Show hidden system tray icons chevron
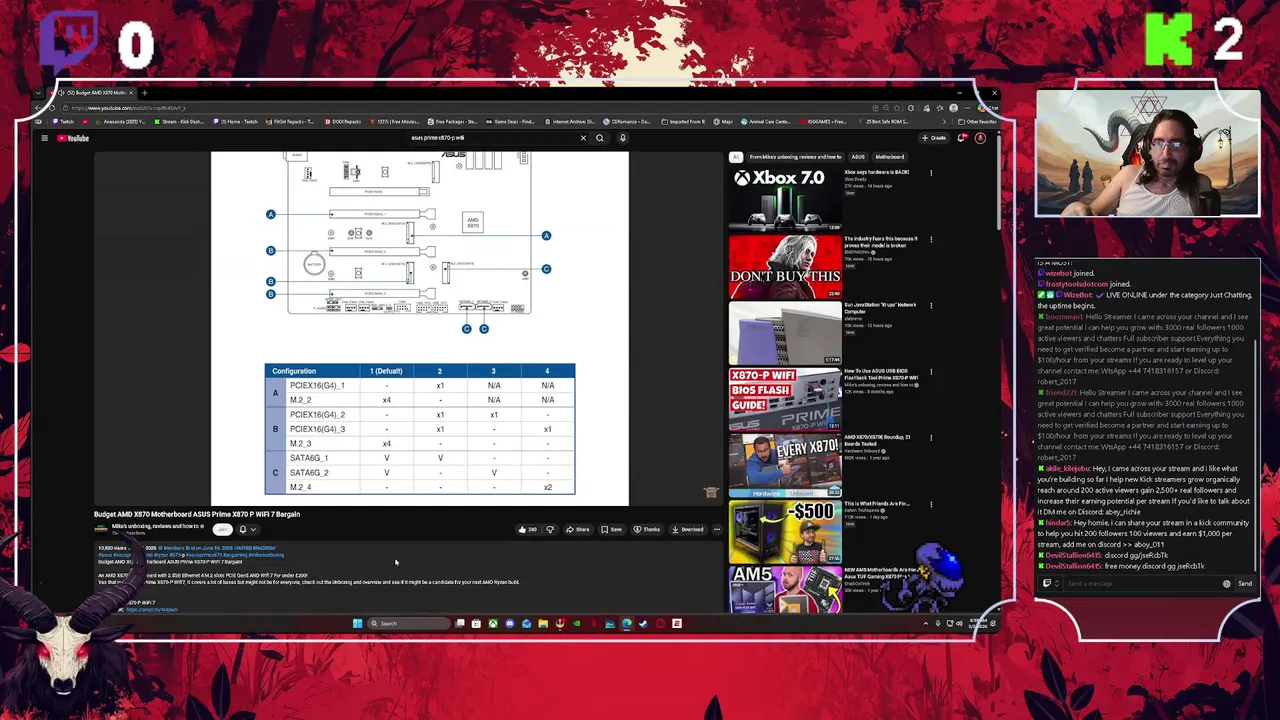 [x=926, y=623]
